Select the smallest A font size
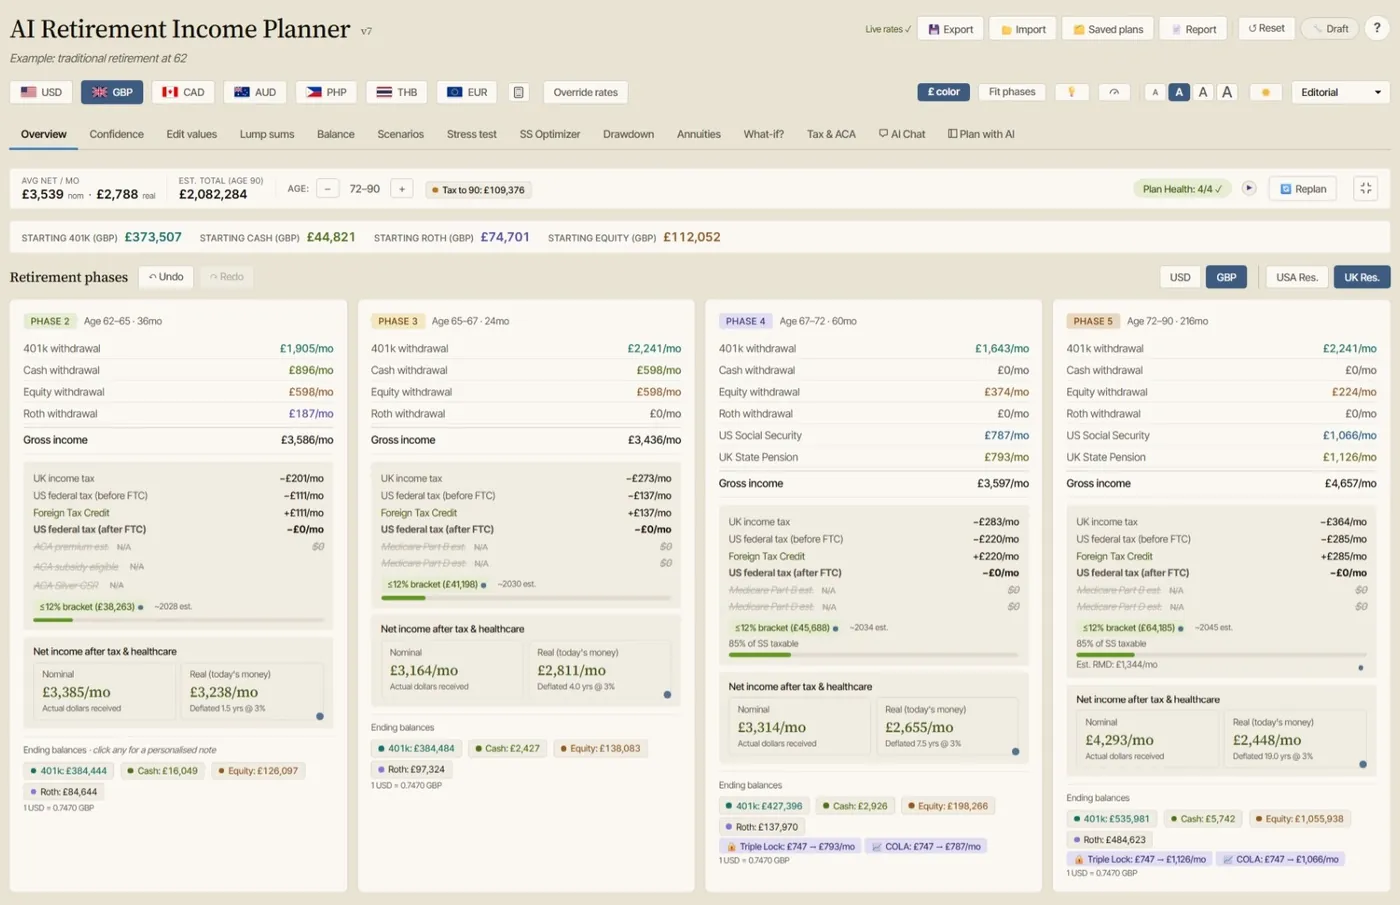 tap(1155, 92)
